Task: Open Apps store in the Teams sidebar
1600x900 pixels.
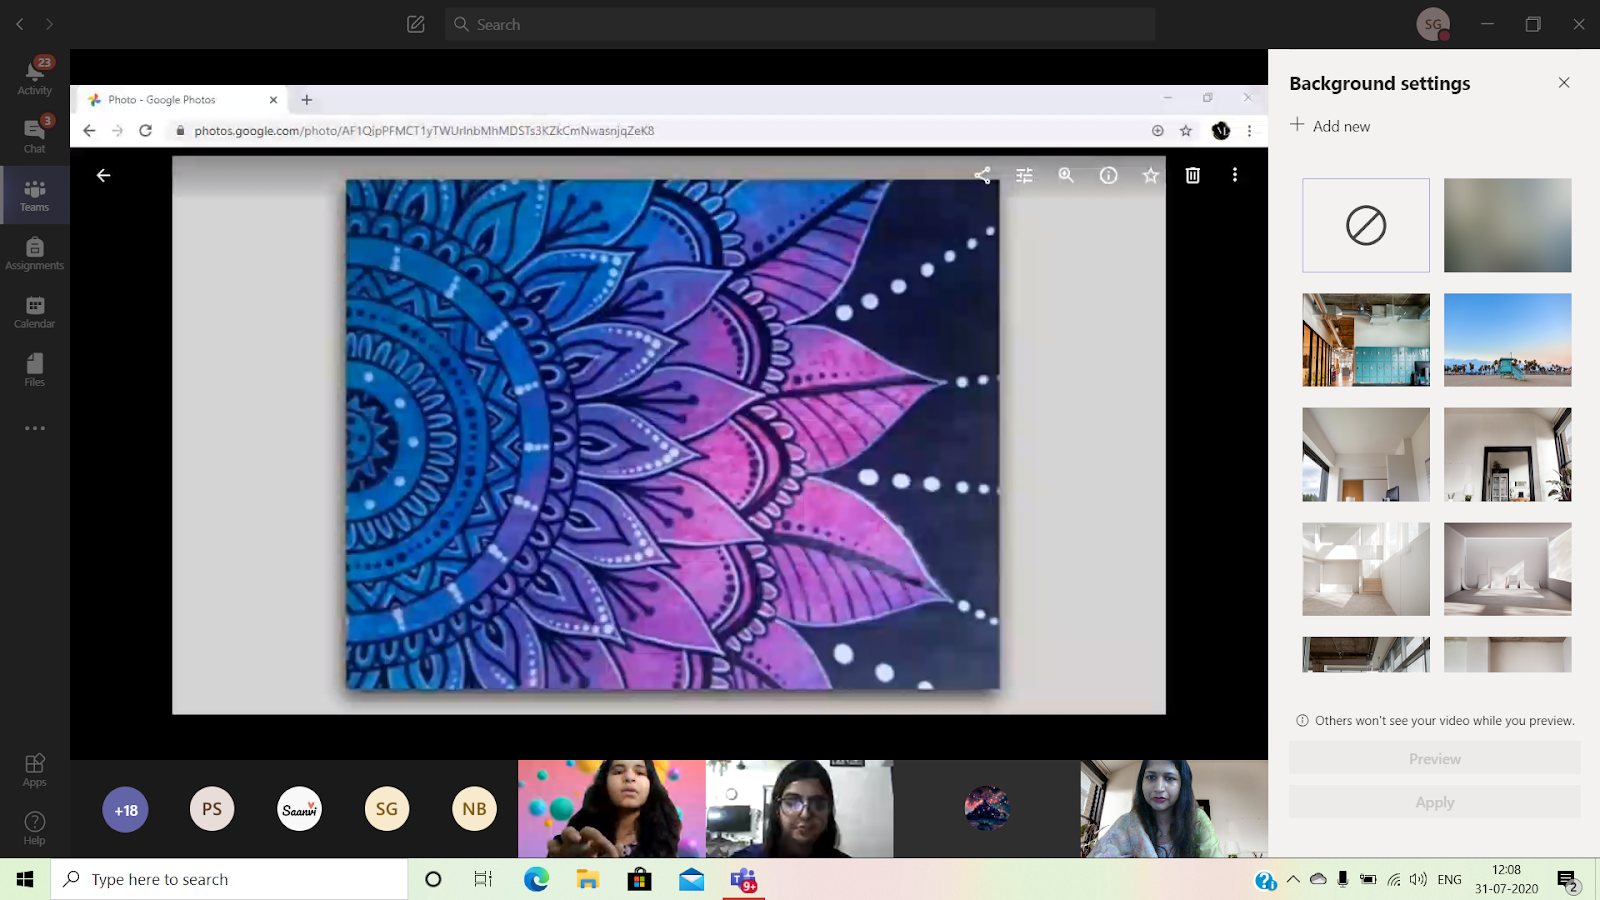Action: [x=34, y=770]
